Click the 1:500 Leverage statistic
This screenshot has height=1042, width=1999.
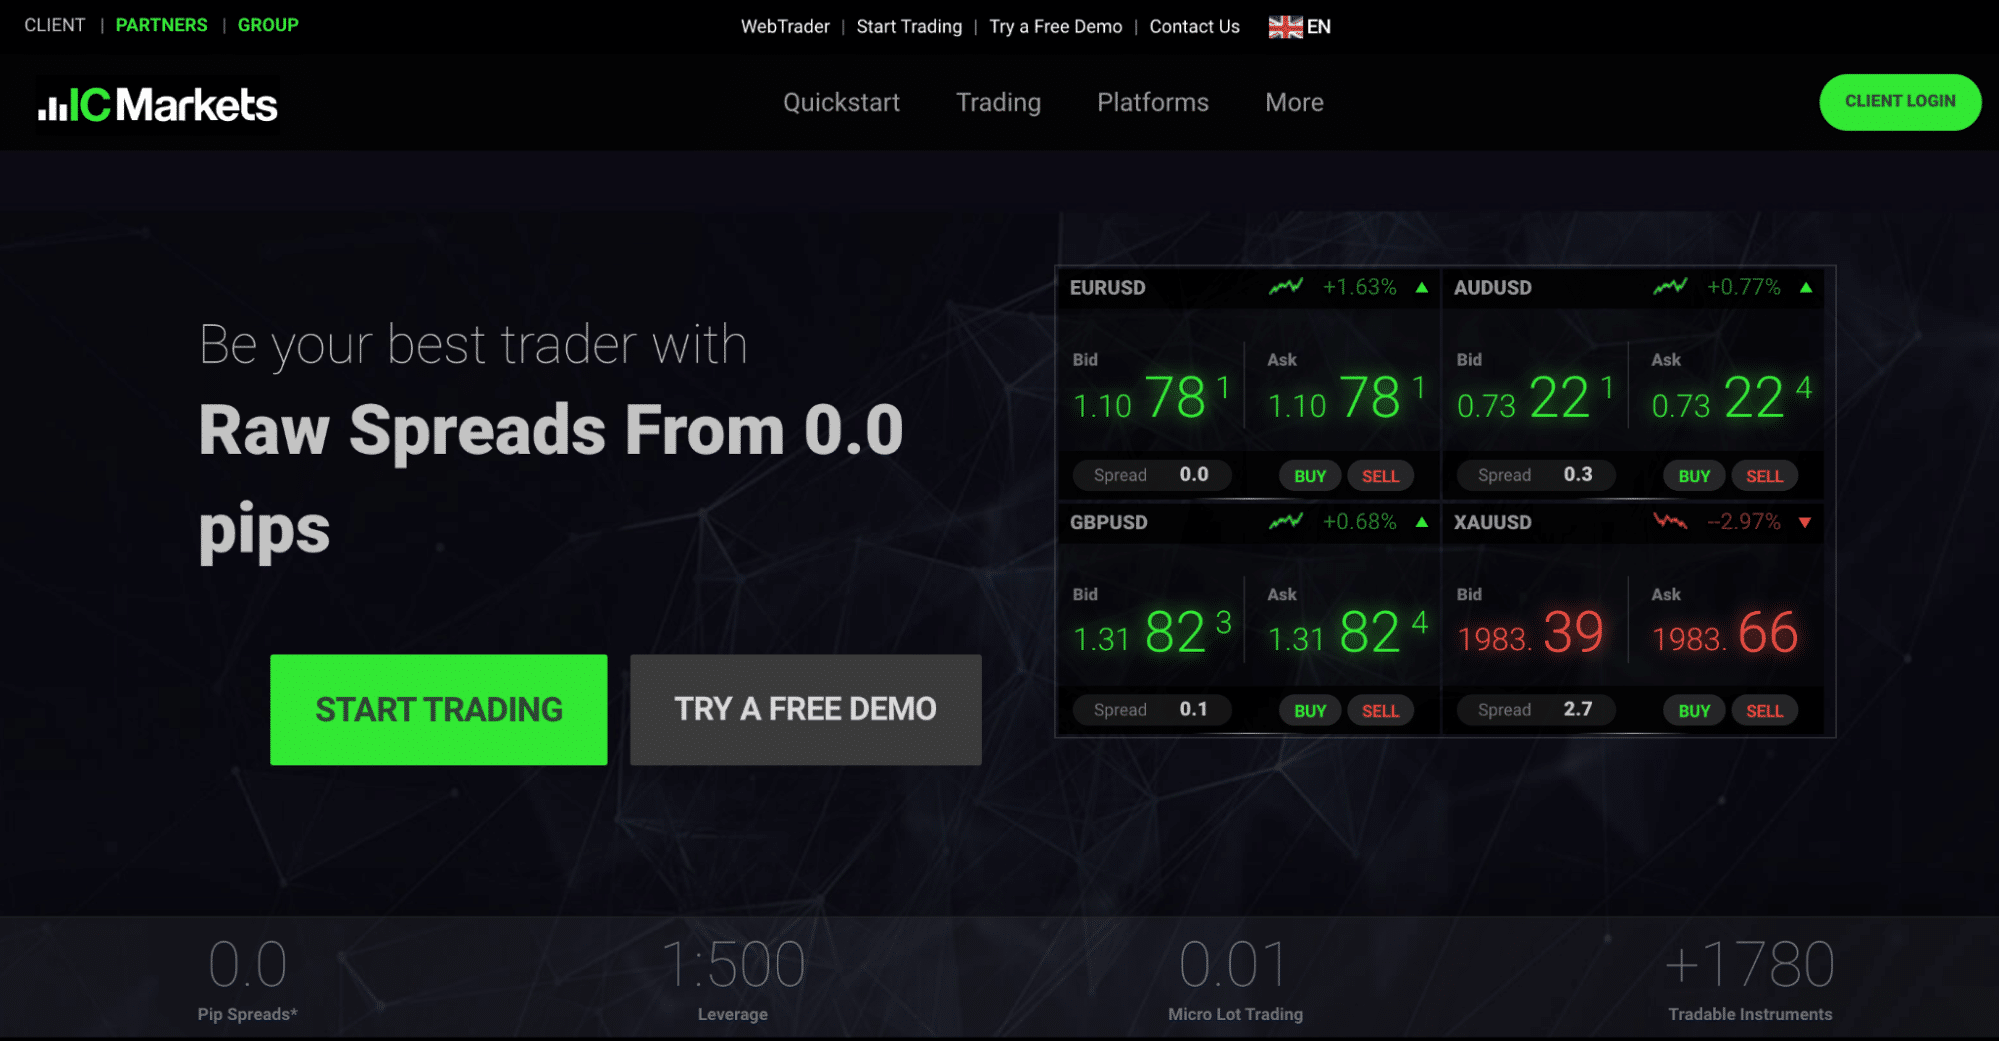click(733, 979)
